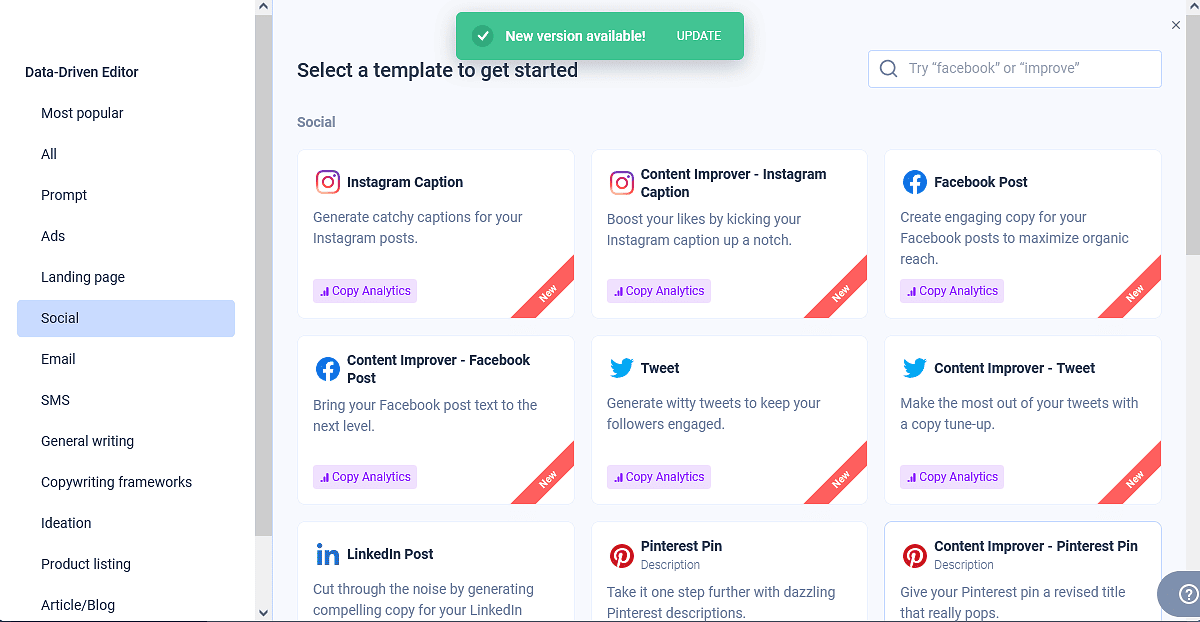
Task: Click the Pinterest icon on Pinterest Pin card
Action: pyautogui.click(x=621, y=555)
